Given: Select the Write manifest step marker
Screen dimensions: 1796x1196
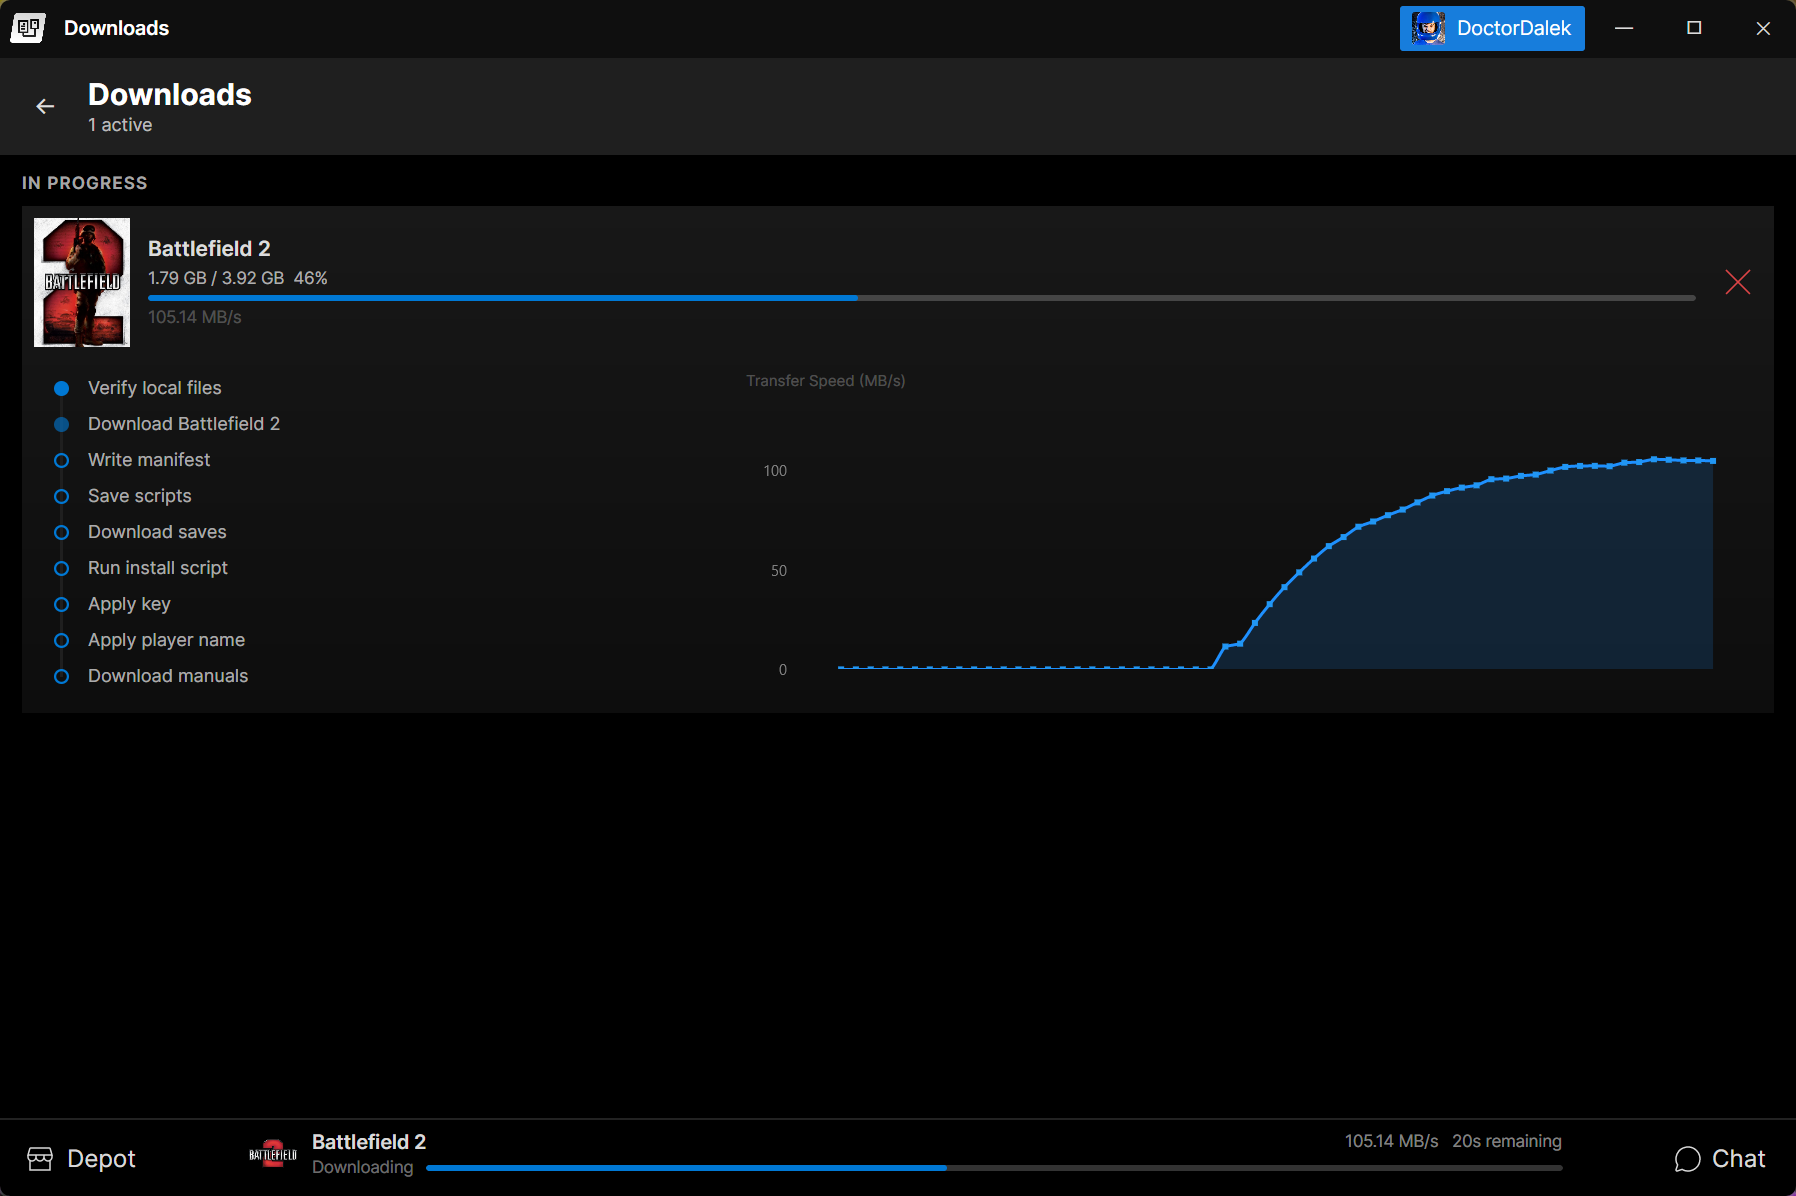Looking at the screenshot, I should click(x=61, y=460).
